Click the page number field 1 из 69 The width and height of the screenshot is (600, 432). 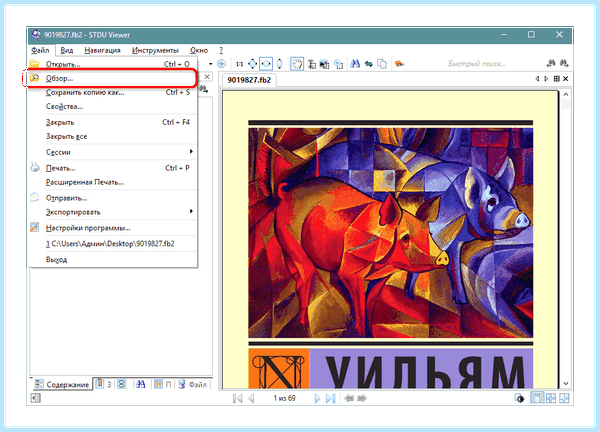point(284,398)
